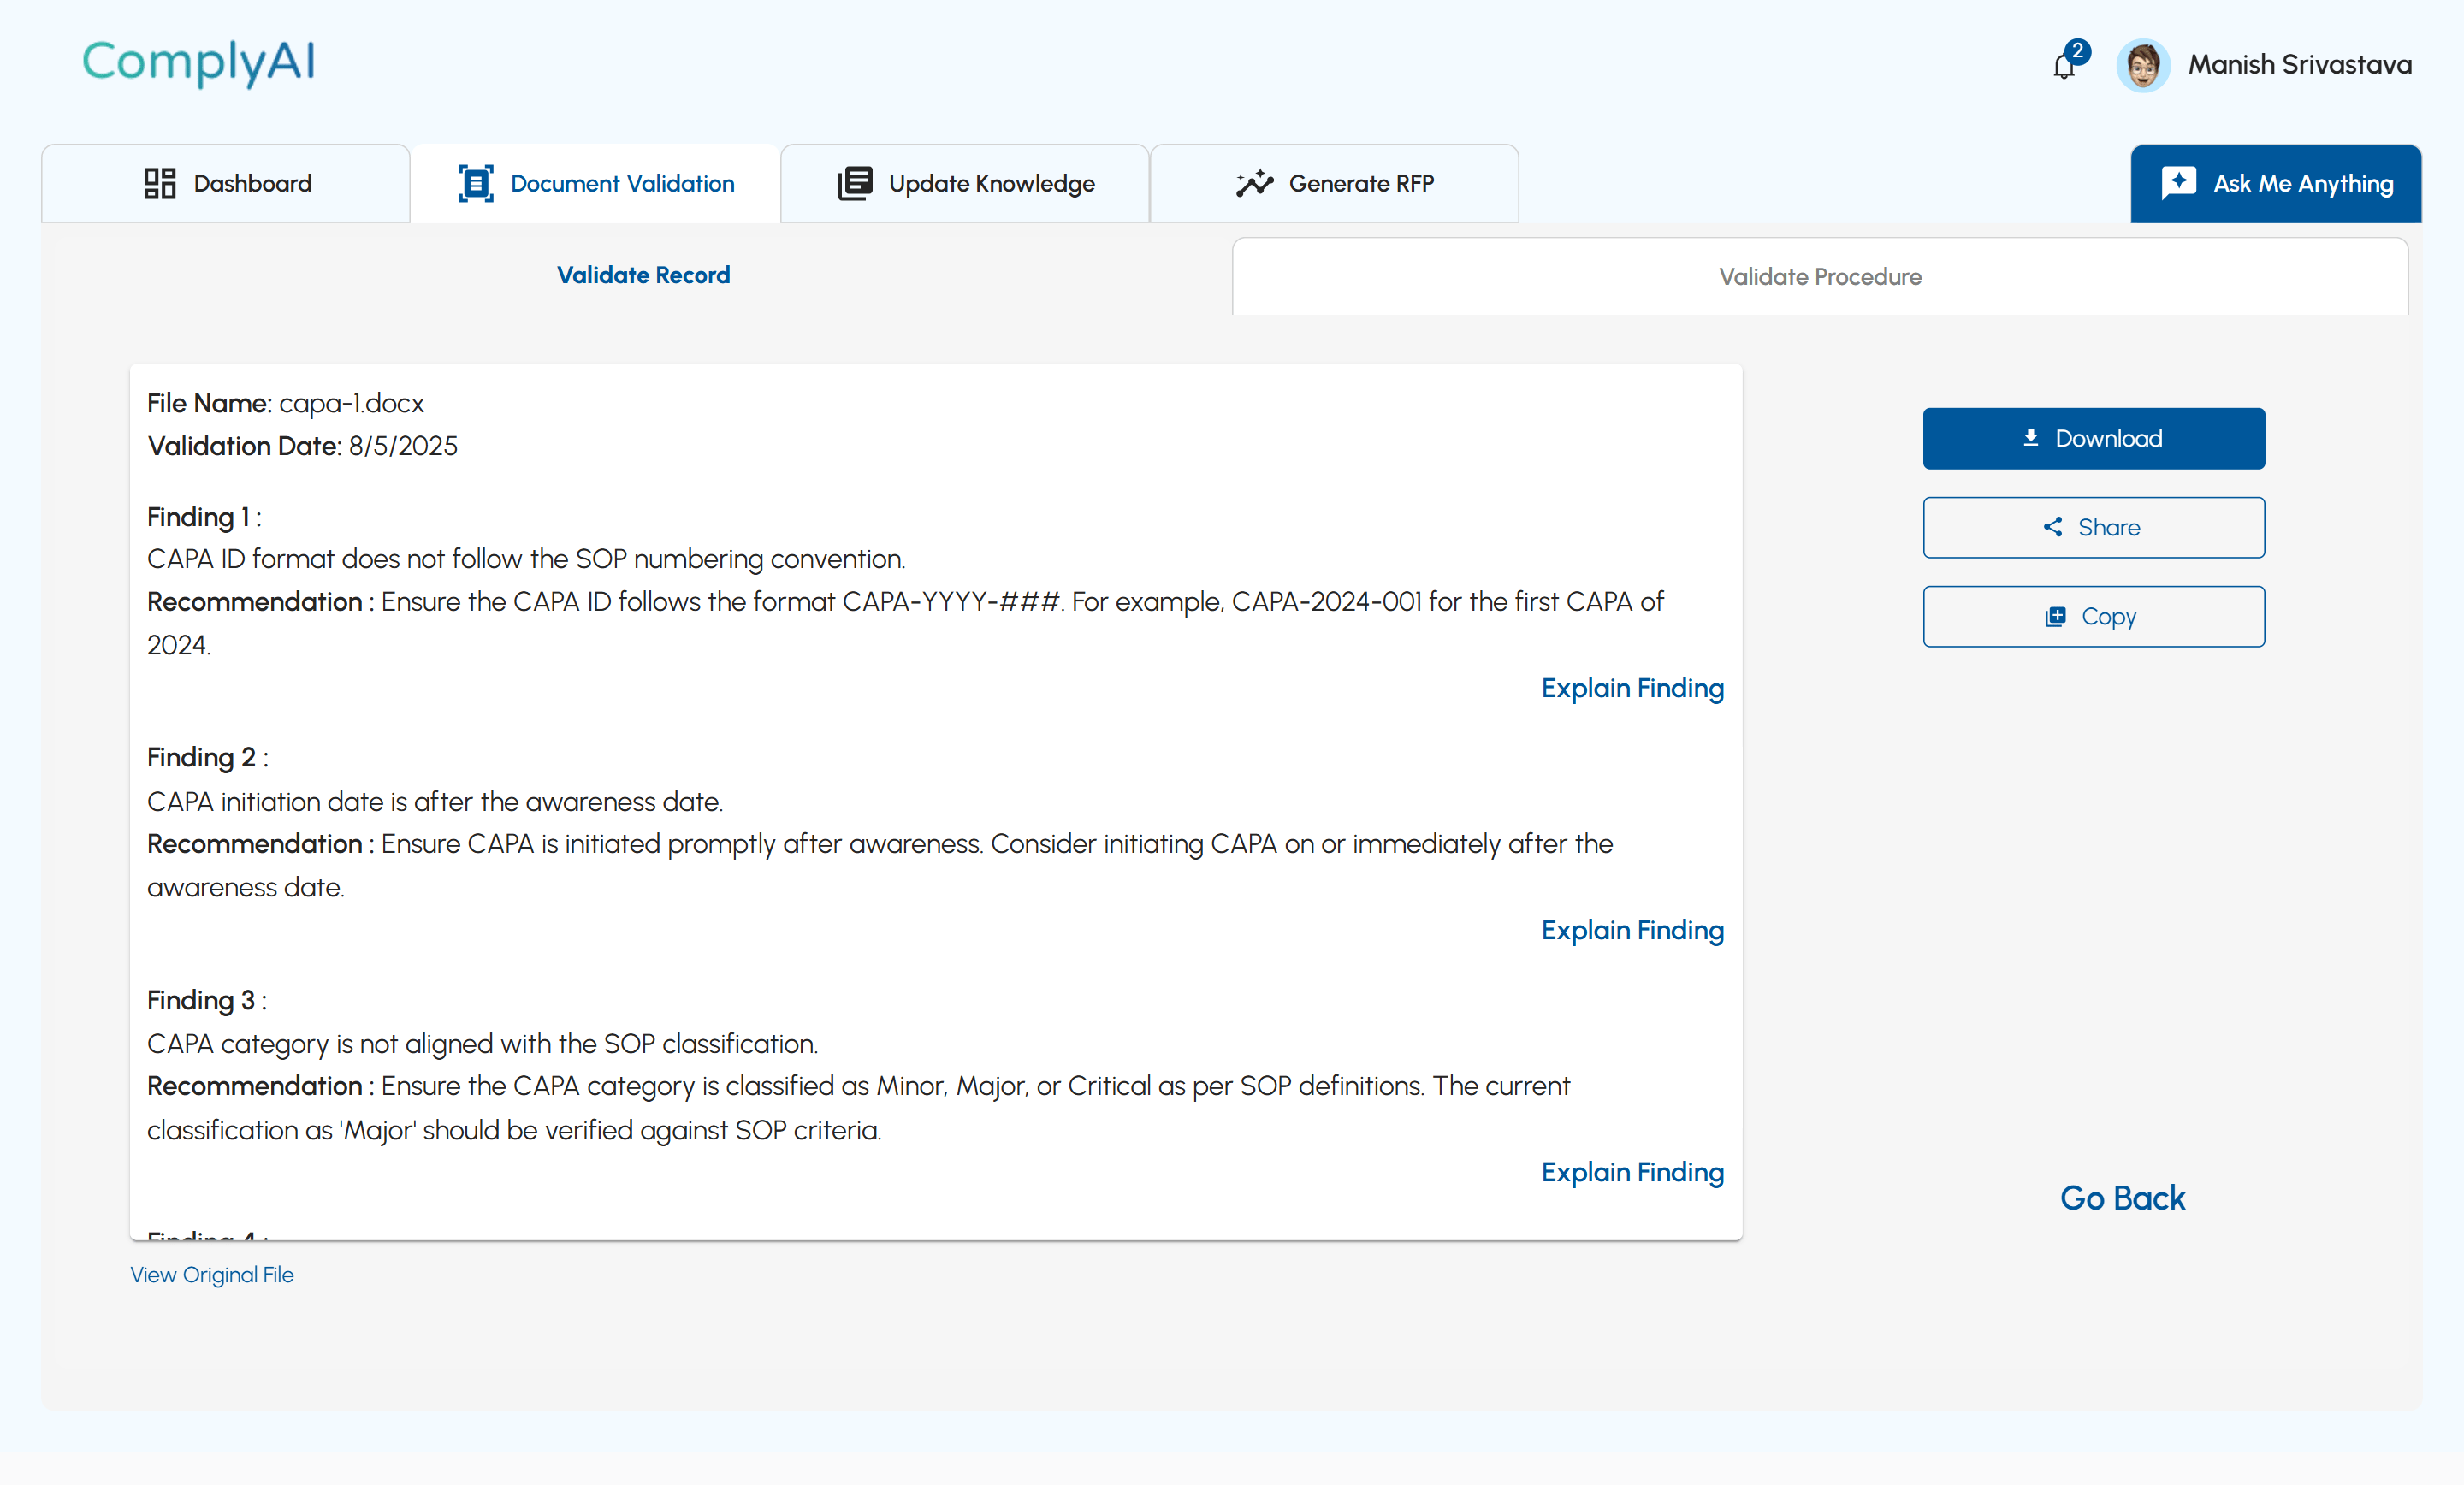The height and width of the screenshot is (1485, 2464).
Task: Share the validation results
Action: coord(2094,527)
